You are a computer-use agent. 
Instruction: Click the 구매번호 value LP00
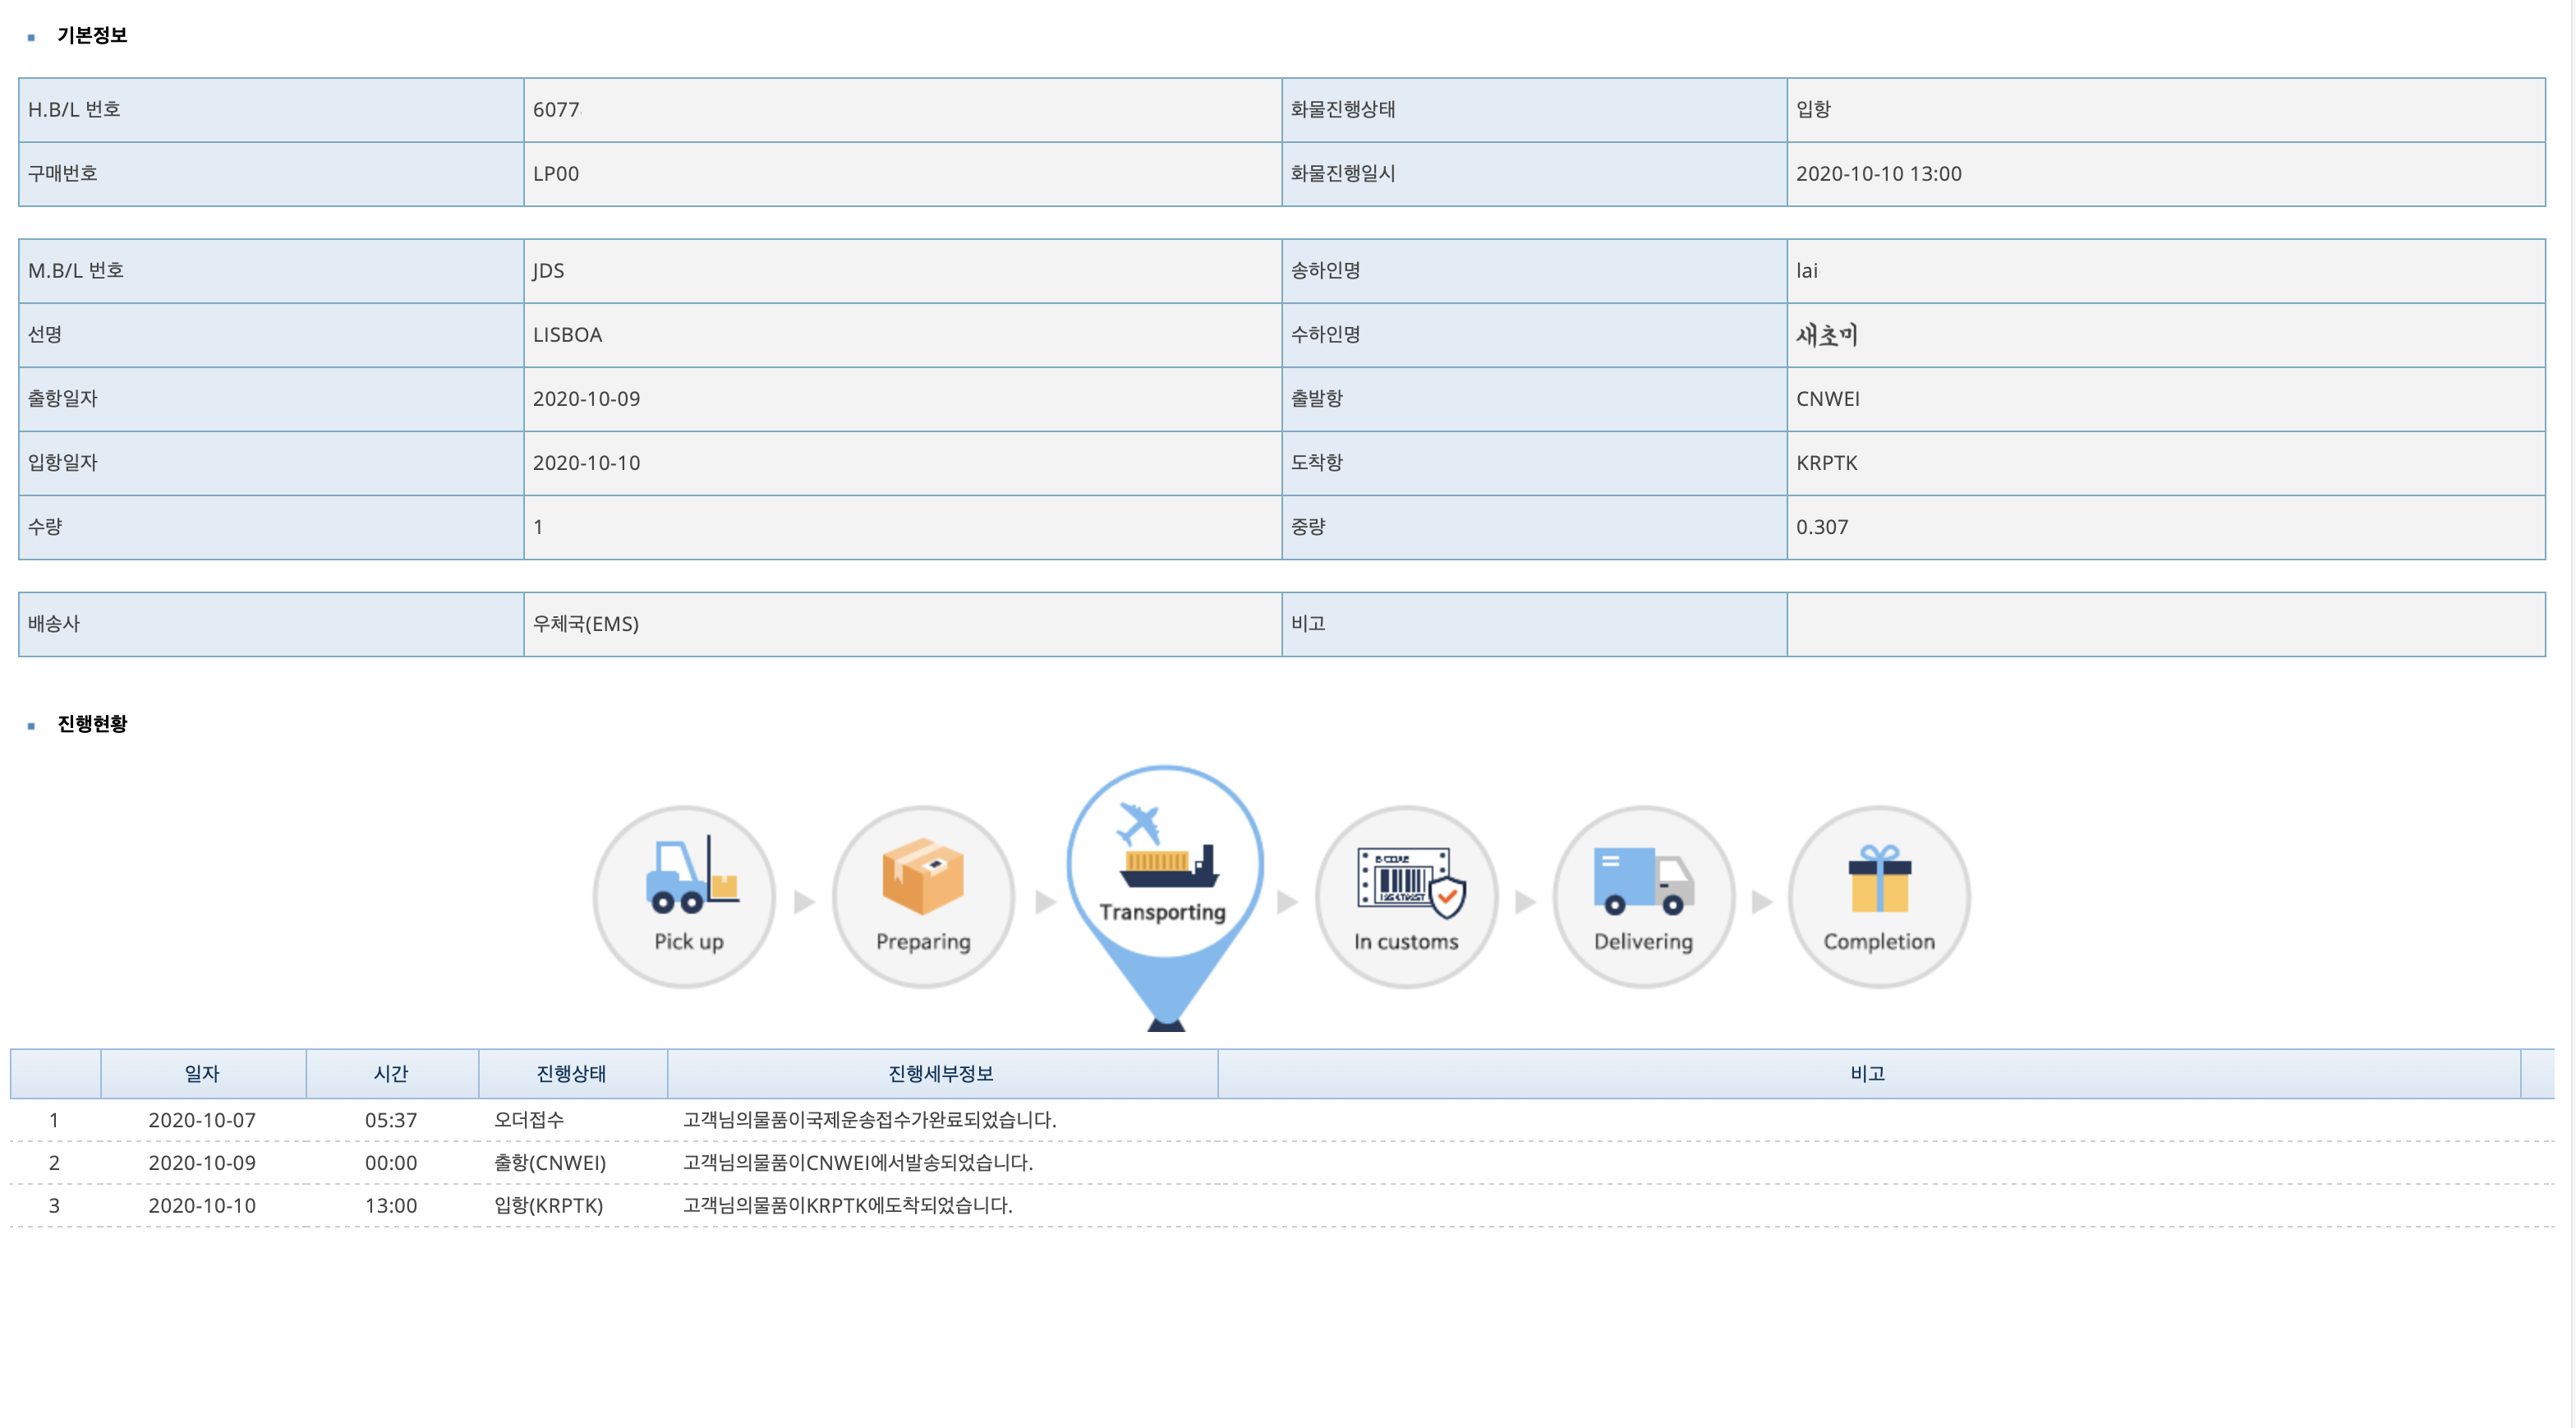pos(556,174)
